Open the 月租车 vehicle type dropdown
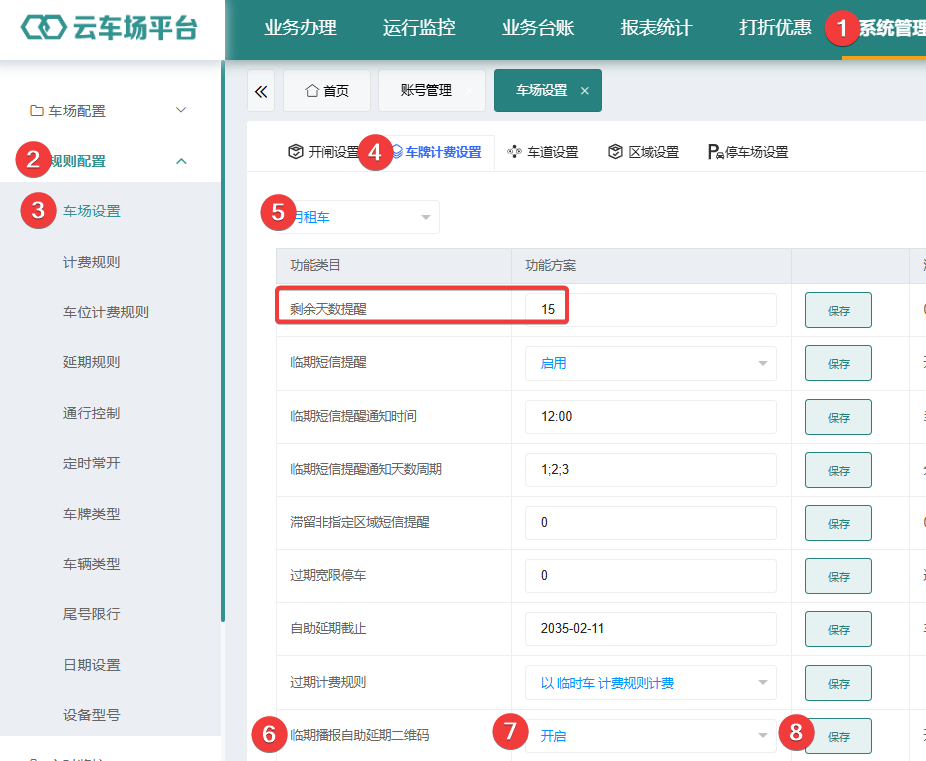Image resolution: width=926 pixels, height=761 pixels. click(358, 217)
